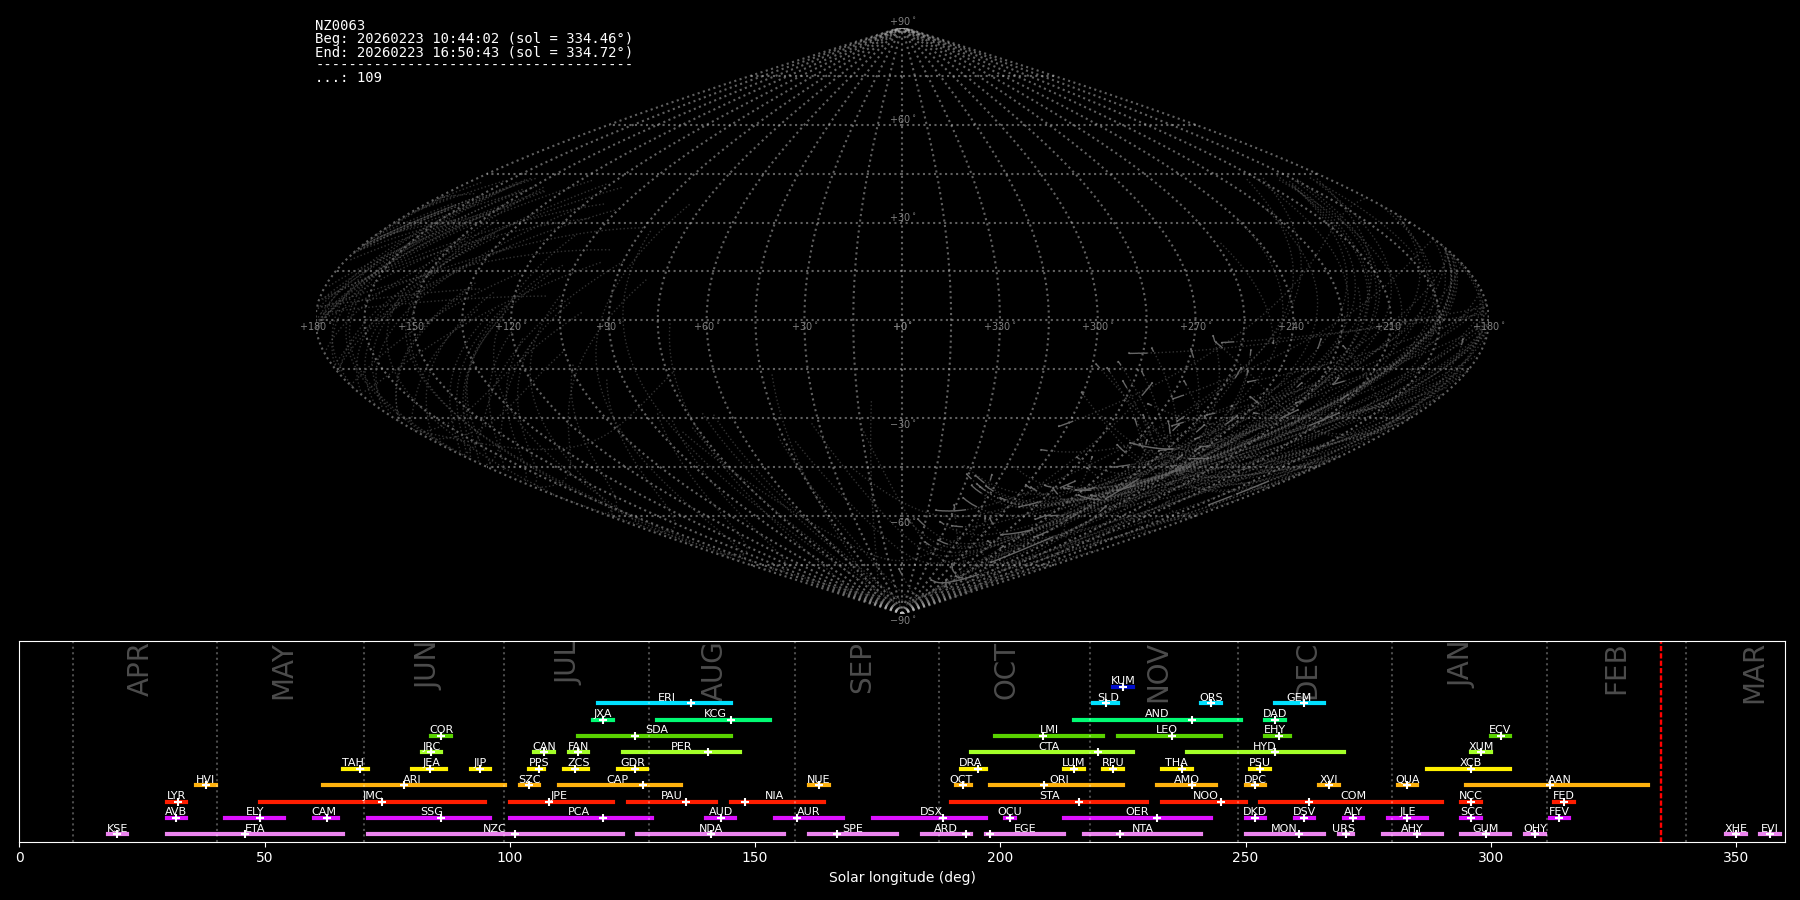Click the "KCG" shower label

tap(715, 714)
